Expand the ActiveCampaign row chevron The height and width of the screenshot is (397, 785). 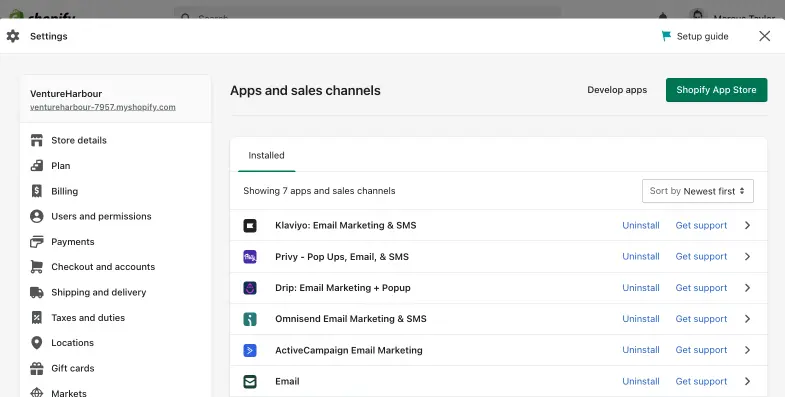(747, 350)
